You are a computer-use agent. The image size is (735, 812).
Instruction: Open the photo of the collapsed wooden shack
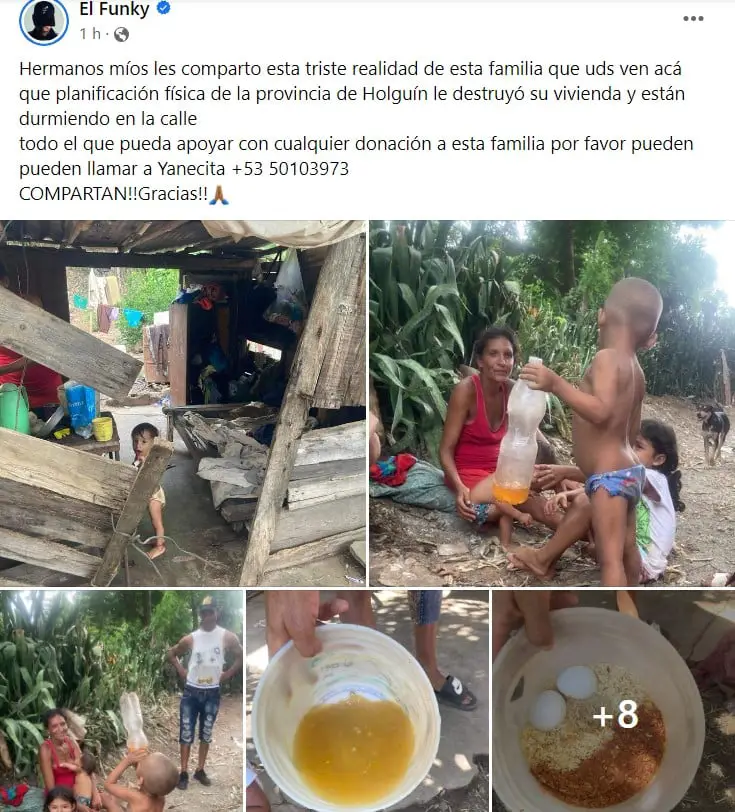(183, 403)
